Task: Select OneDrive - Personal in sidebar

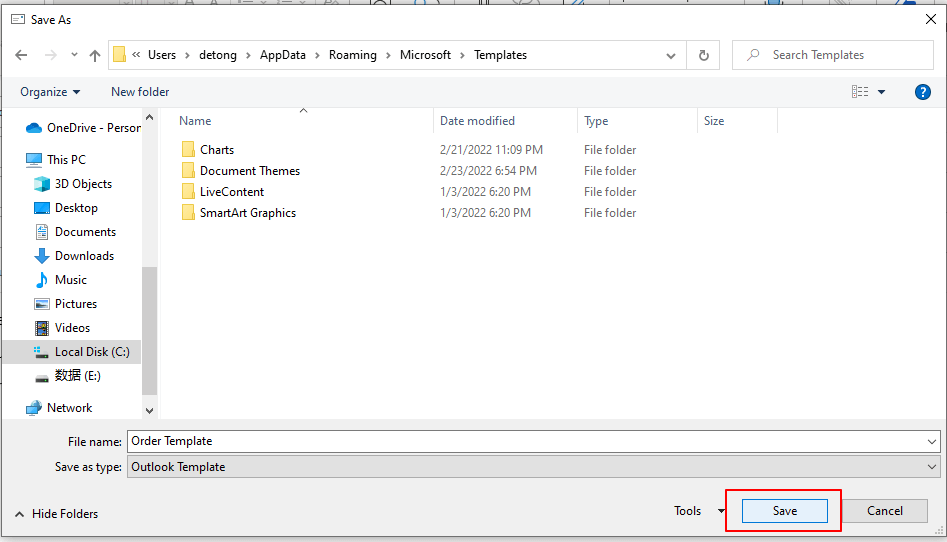Action: pyautogui.click(x=83, y=128)
